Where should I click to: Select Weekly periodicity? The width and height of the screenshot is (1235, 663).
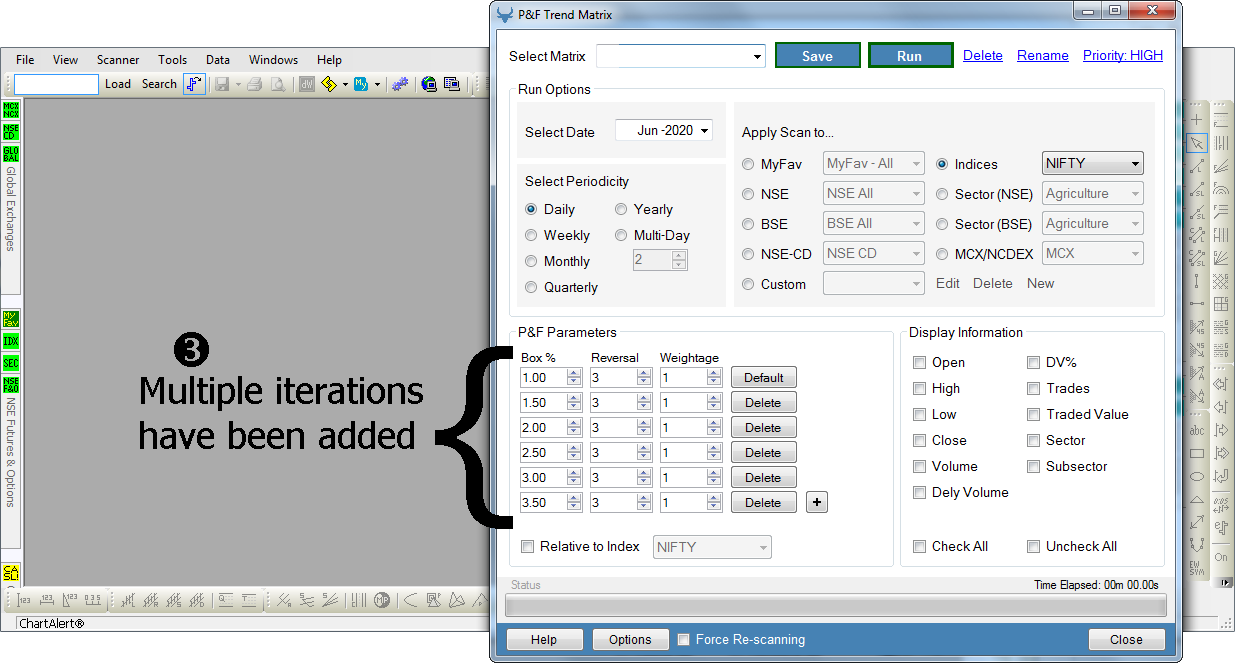532,236
